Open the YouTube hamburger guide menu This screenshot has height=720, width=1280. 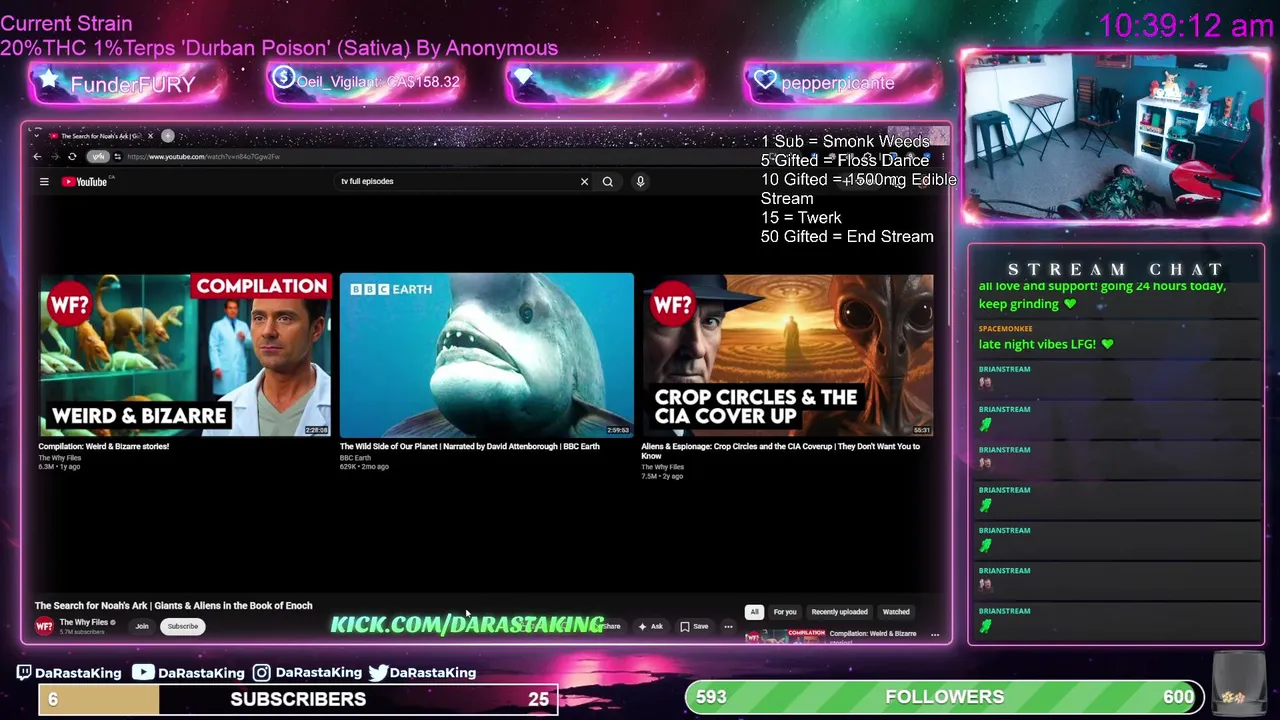[x=44, y=181]
